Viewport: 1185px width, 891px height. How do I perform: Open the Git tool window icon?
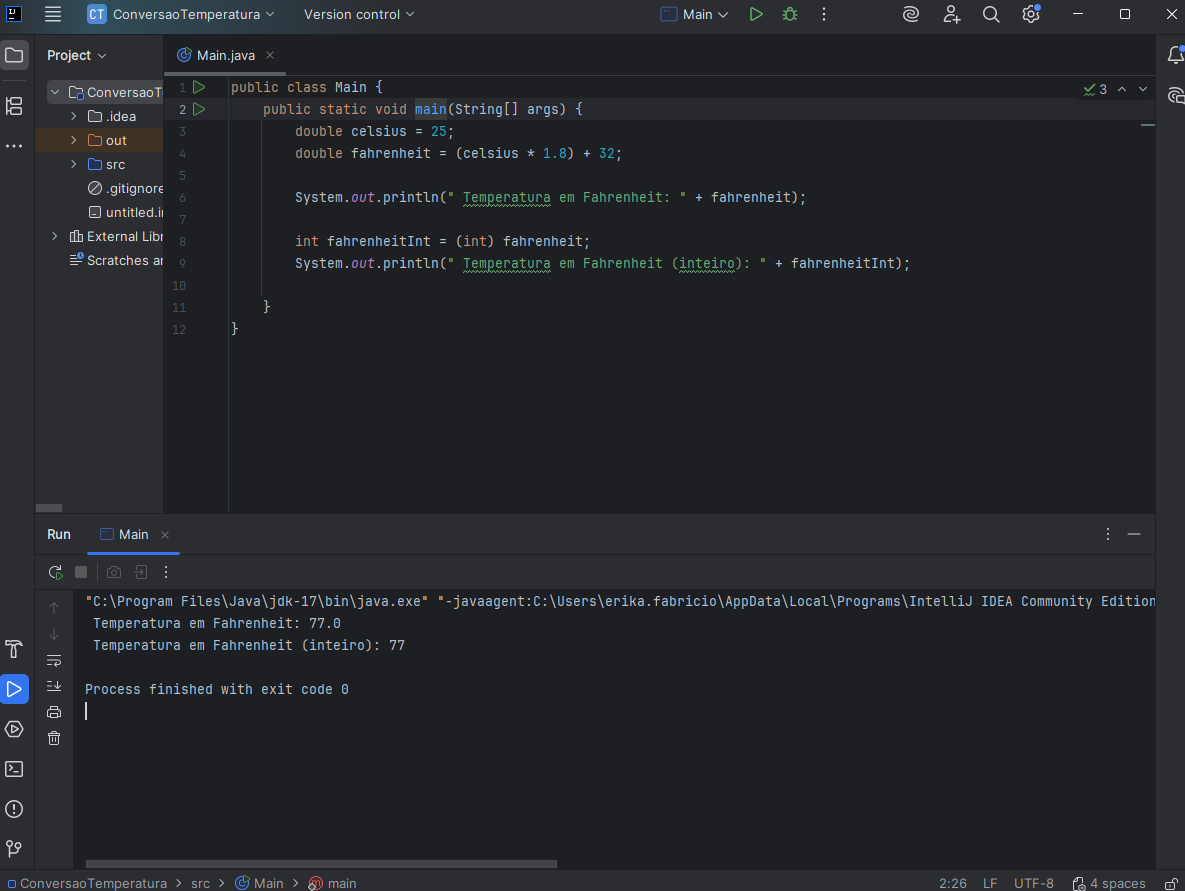[14, 849]
